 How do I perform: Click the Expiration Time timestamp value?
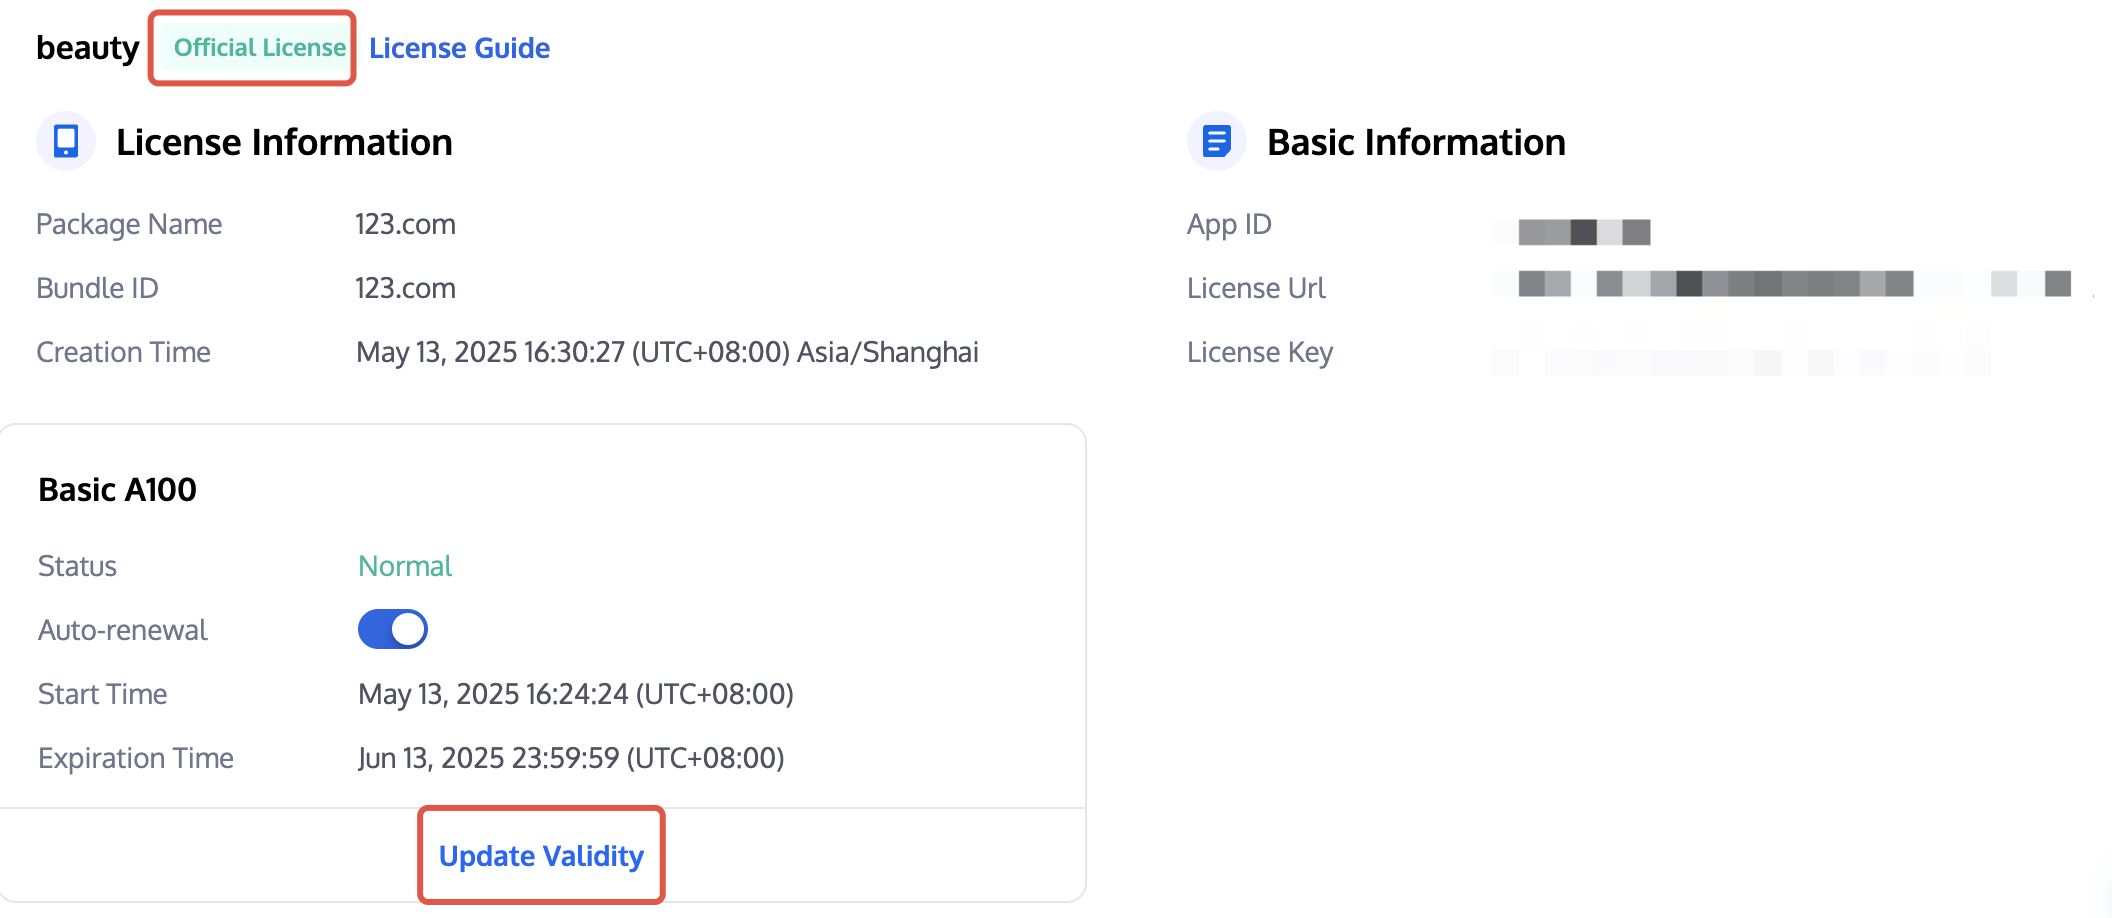tap(571, 758)
